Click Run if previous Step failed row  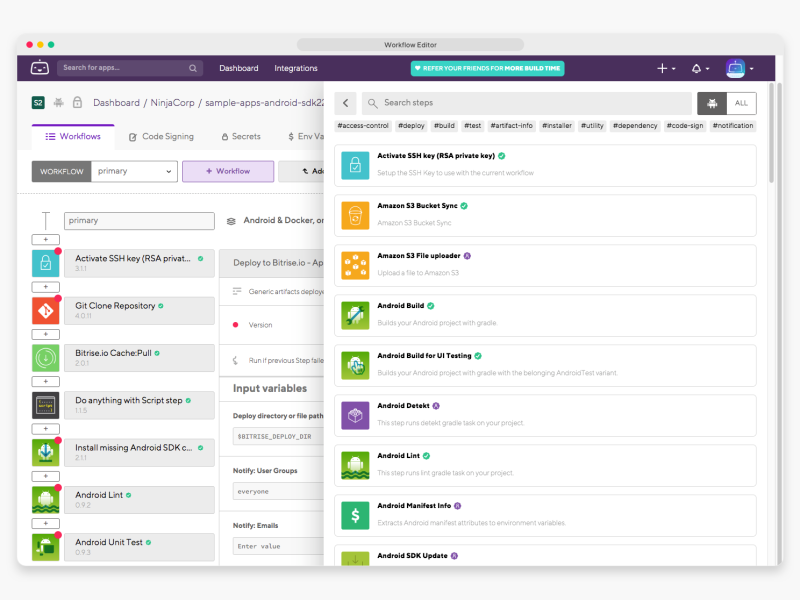tap(271, 361)
